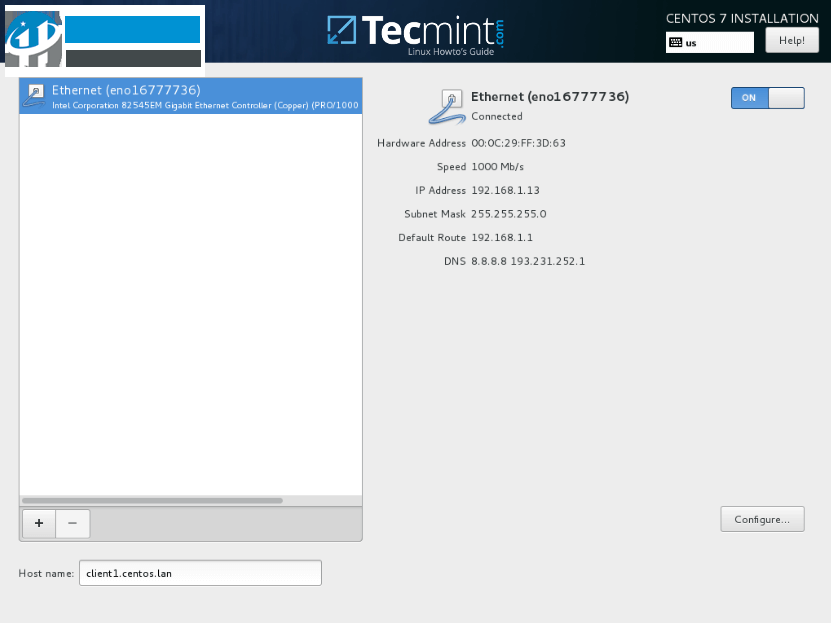This screenshot has height=623, width=831.
Task: Open the Configure dialog
Action: pyautogui.click(x=761, y=518)
